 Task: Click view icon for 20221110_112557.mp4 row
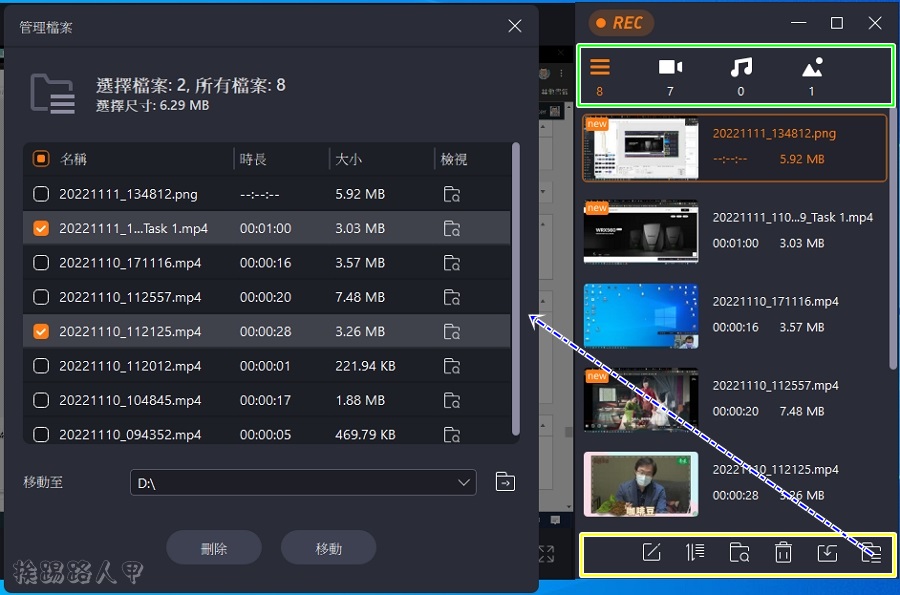point(452,297)
